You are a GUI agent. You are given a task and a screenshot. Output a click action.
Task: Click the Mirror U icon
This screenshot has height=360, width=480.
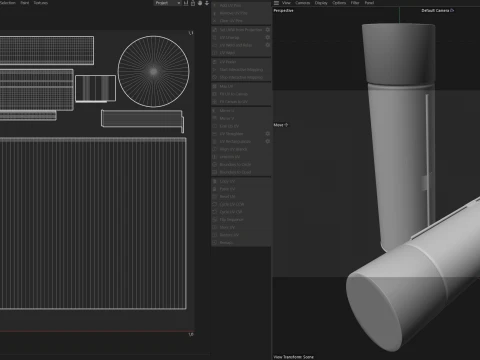215,111
